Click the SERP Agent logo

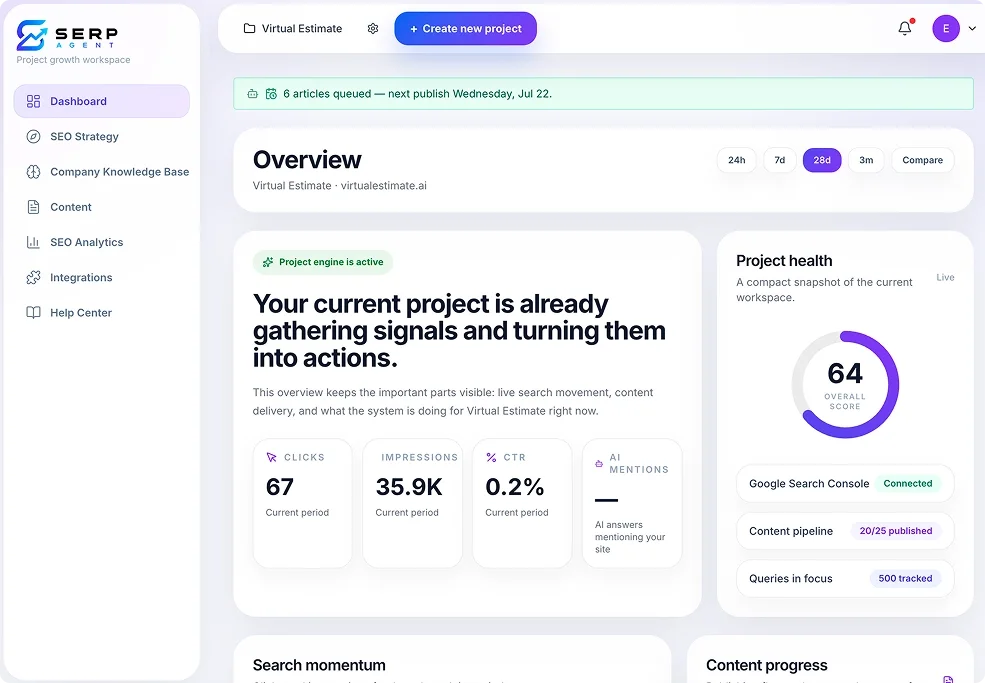coord(67,35)
